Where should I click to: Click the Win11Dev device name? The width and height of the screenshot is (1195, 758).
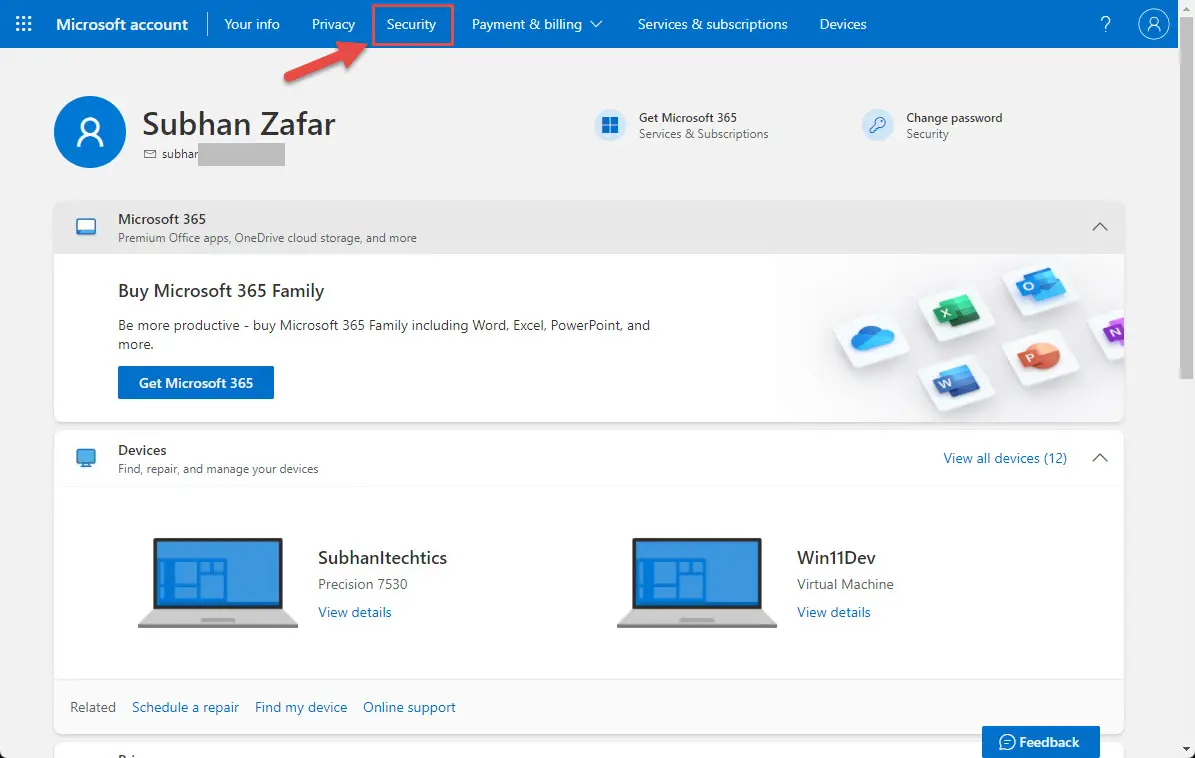click(836, 558)
